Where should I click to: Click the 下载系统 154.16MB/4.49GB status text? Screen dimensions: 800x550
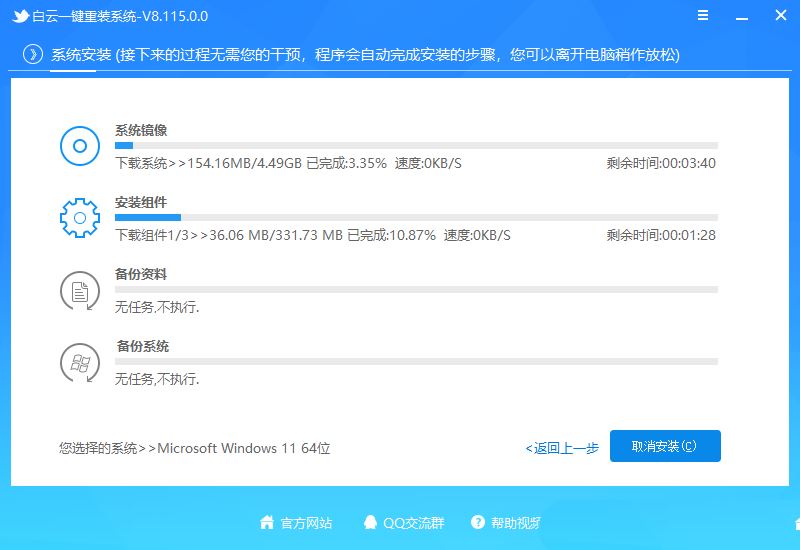pyautogui.click(x=288, y=163)
